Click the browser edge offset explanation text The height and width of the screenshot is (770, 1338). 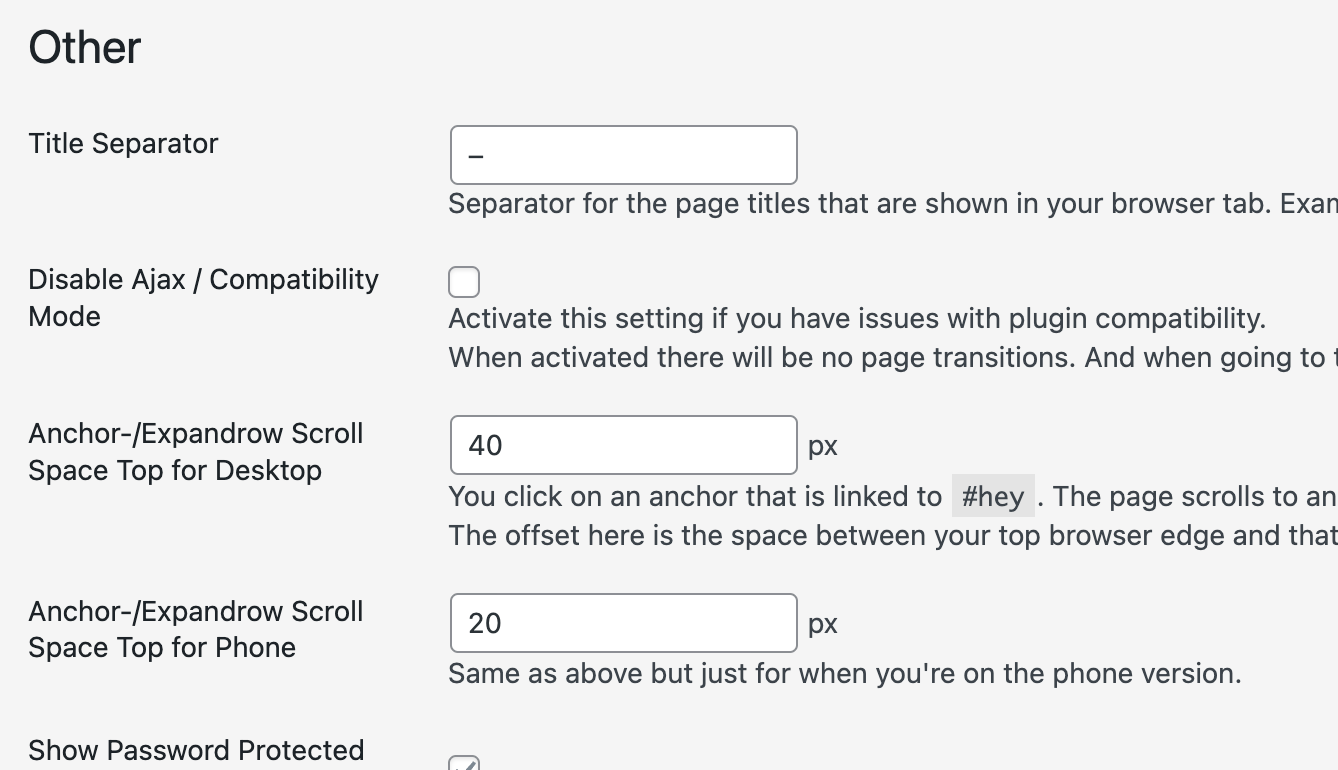(890, 535)
